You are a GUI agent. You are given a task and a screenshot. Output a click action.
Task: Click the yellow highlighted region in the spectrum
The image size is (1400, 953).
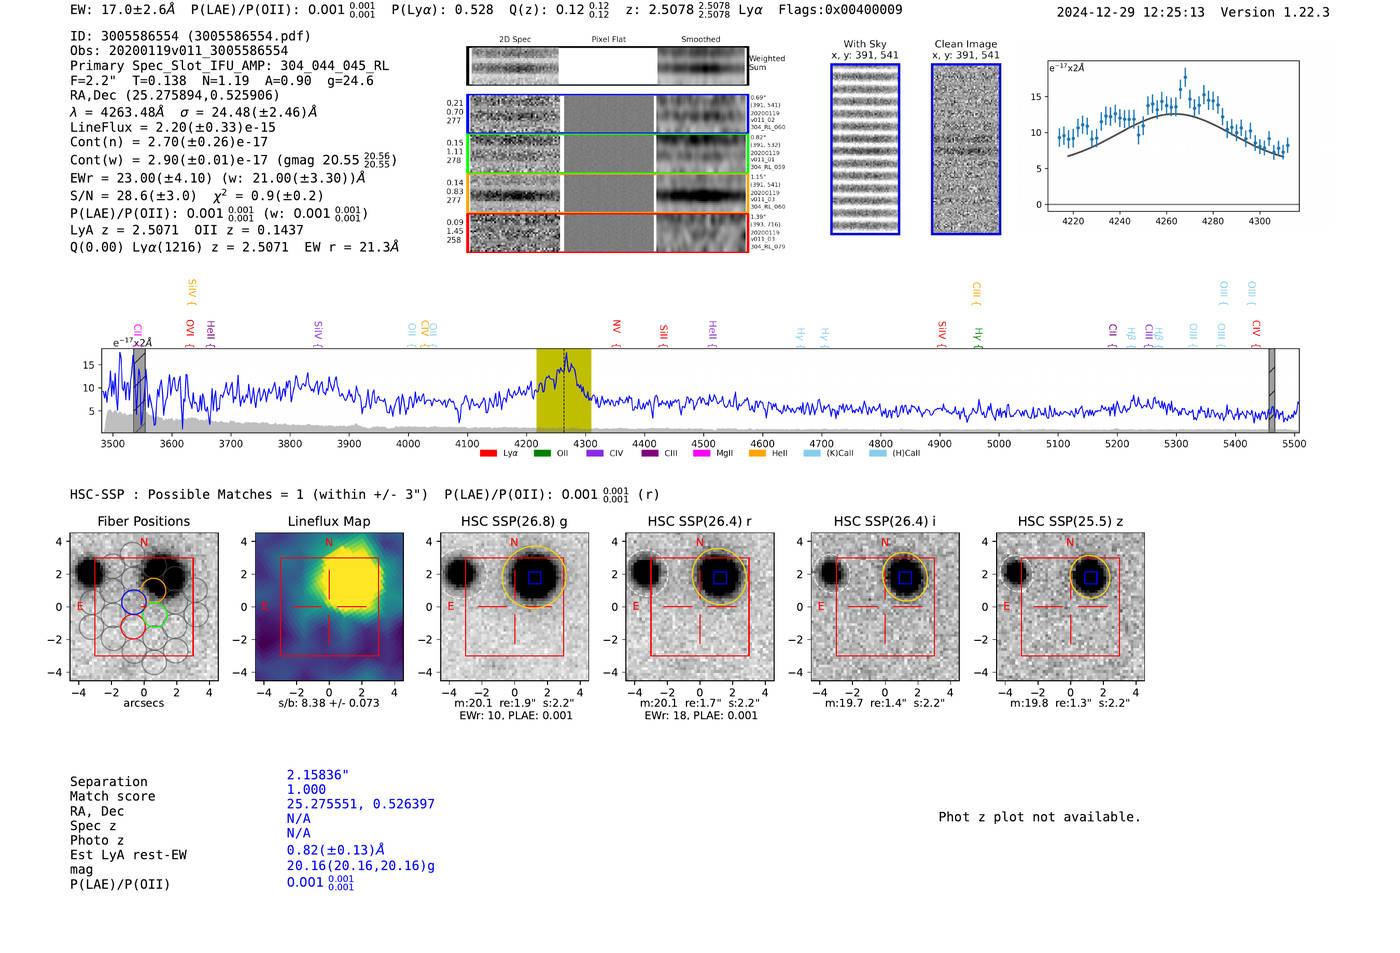[x=564, y=391]
